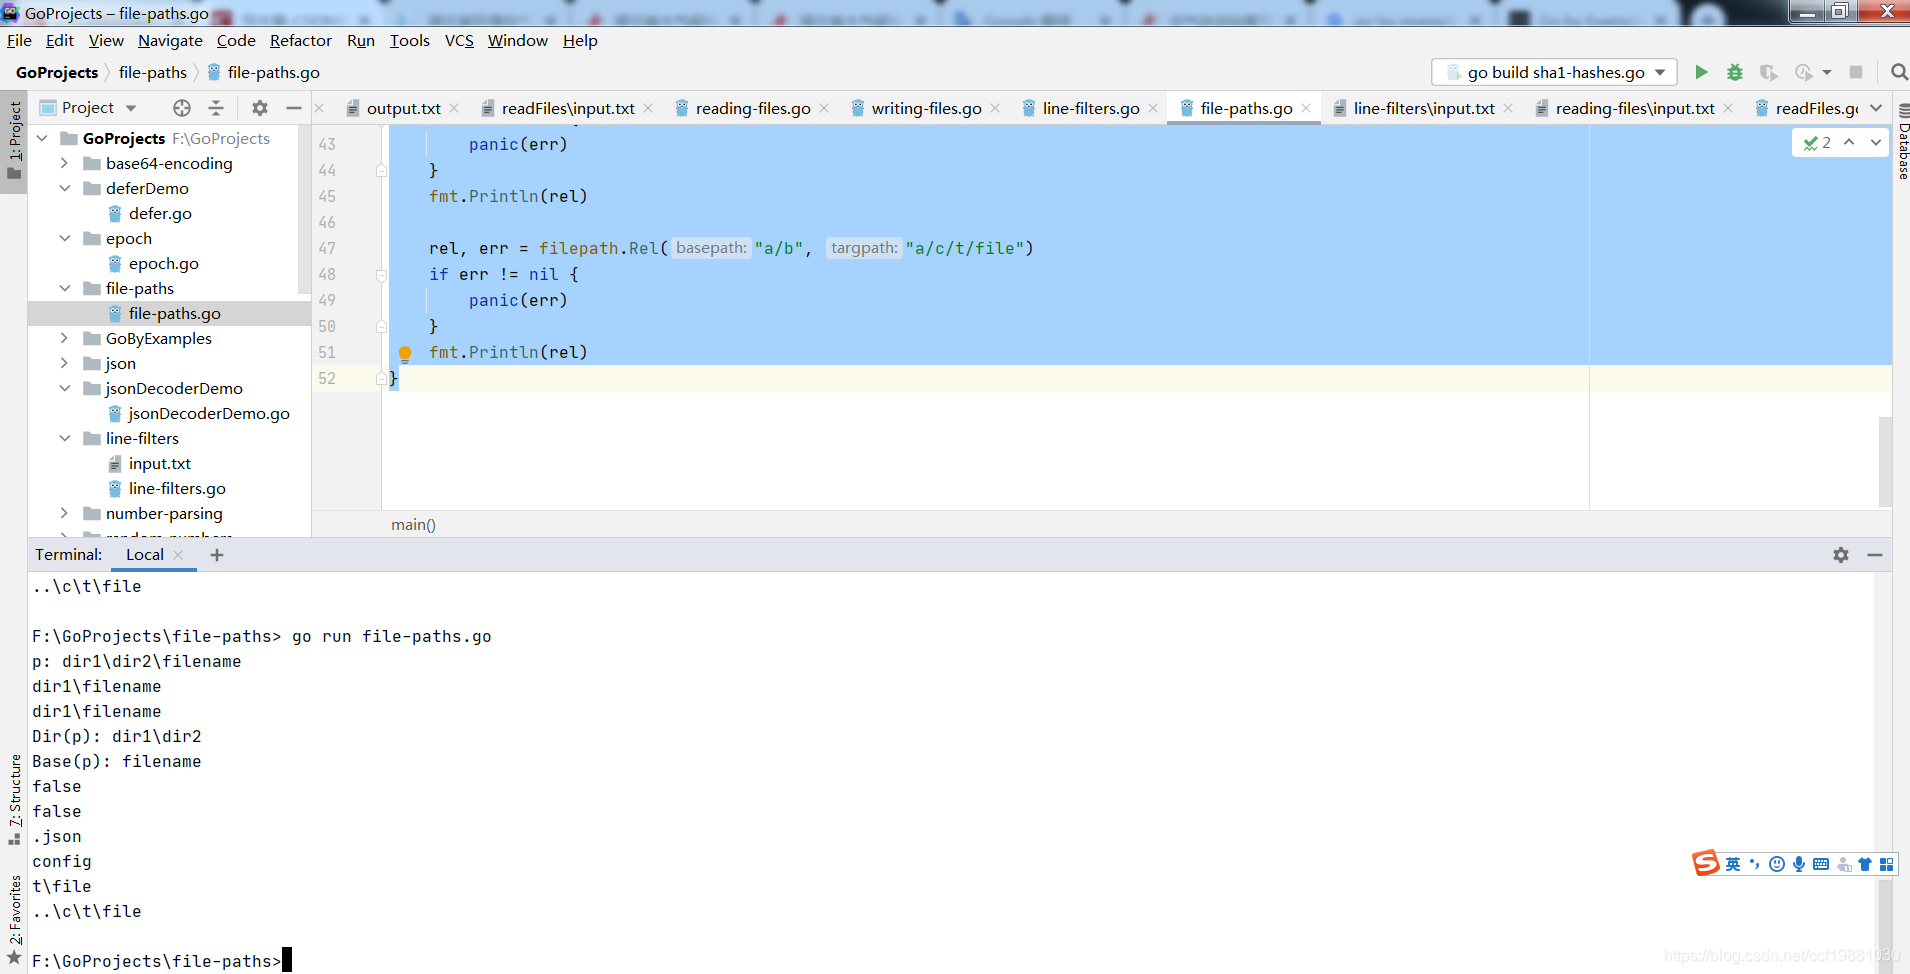This screenshot has width=1910, height=974.
Task: Select input.txt under line-filters
Action: pyautogui.click(x=159, y=463)
